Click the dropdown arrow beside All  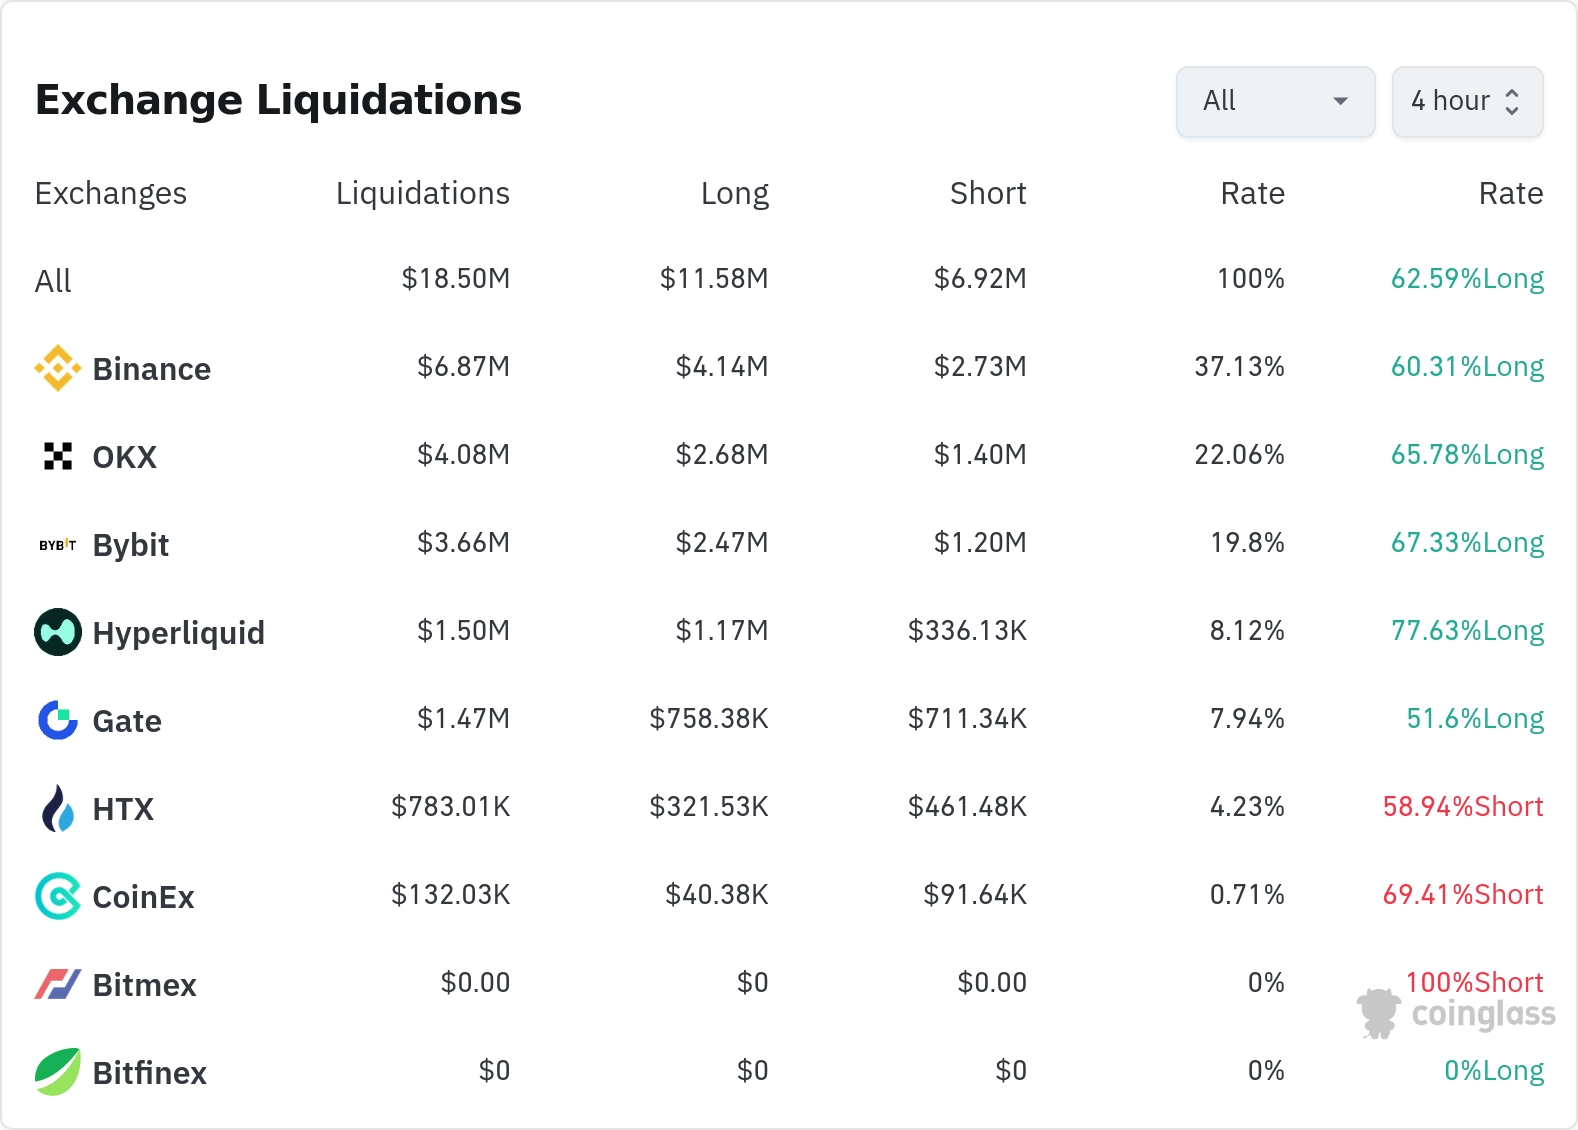tap(1341, 101)
